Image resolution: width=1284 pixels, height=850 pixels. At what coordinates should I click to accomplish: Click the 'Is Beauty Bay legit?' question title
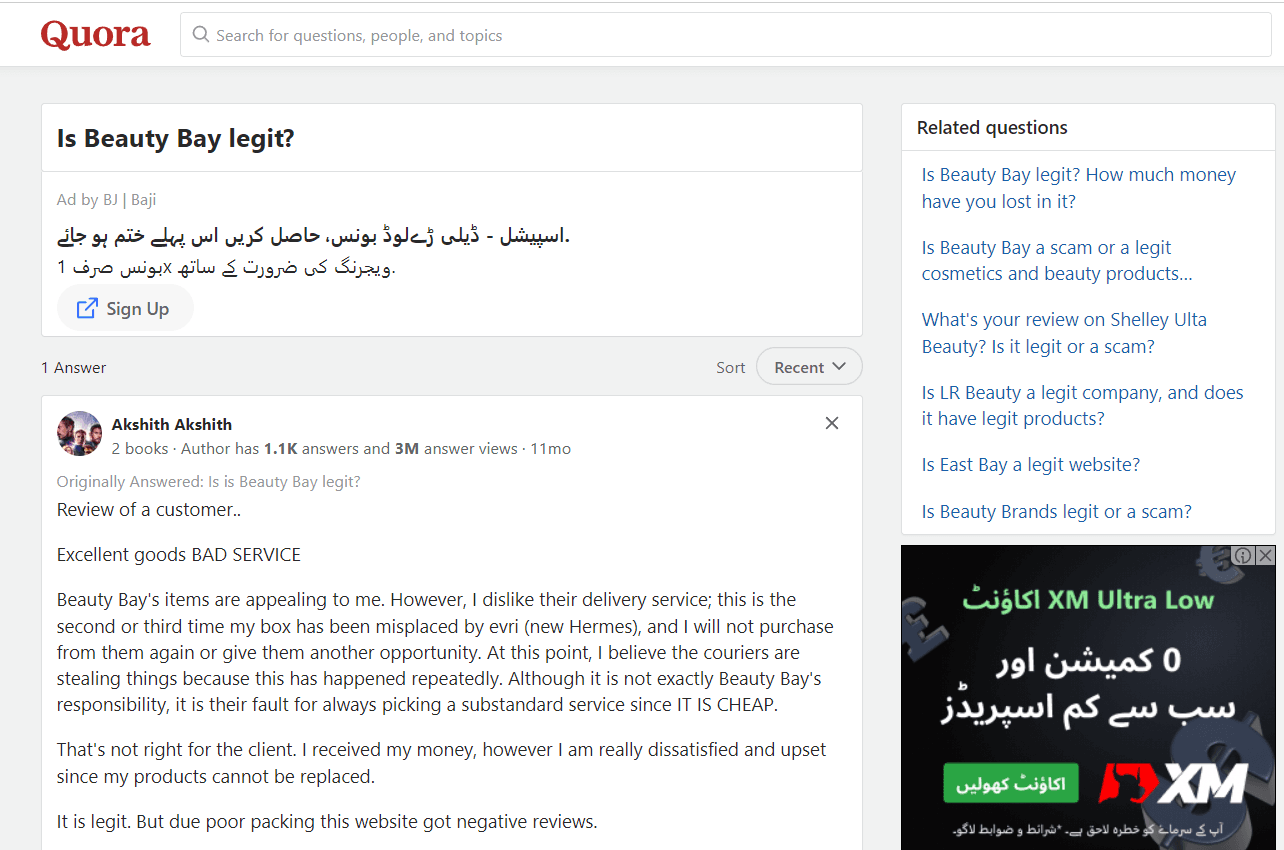coord(176,138)
